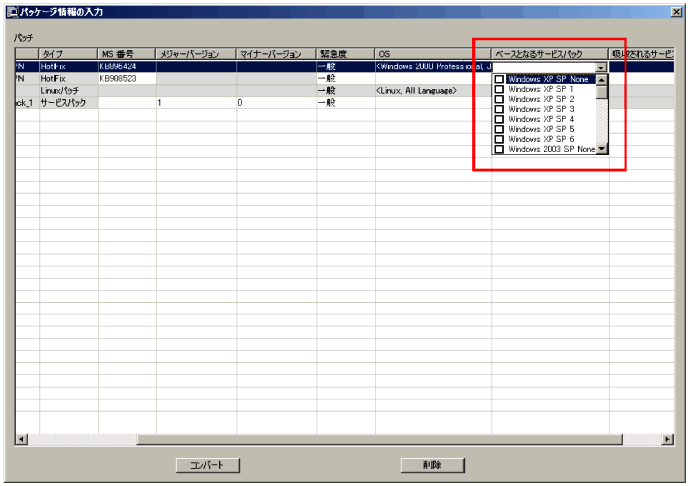
Task: Click minor version cell containing 0
Action: tap(276, 103)
